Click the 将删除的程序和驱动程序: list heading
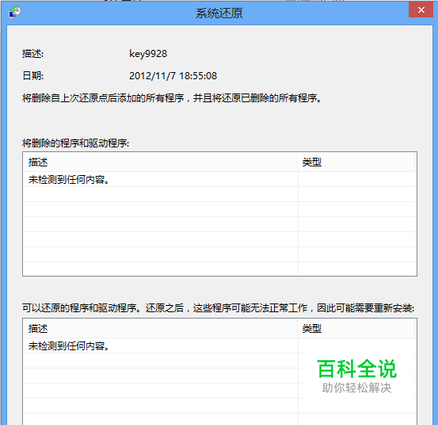 tap(76, 143)
